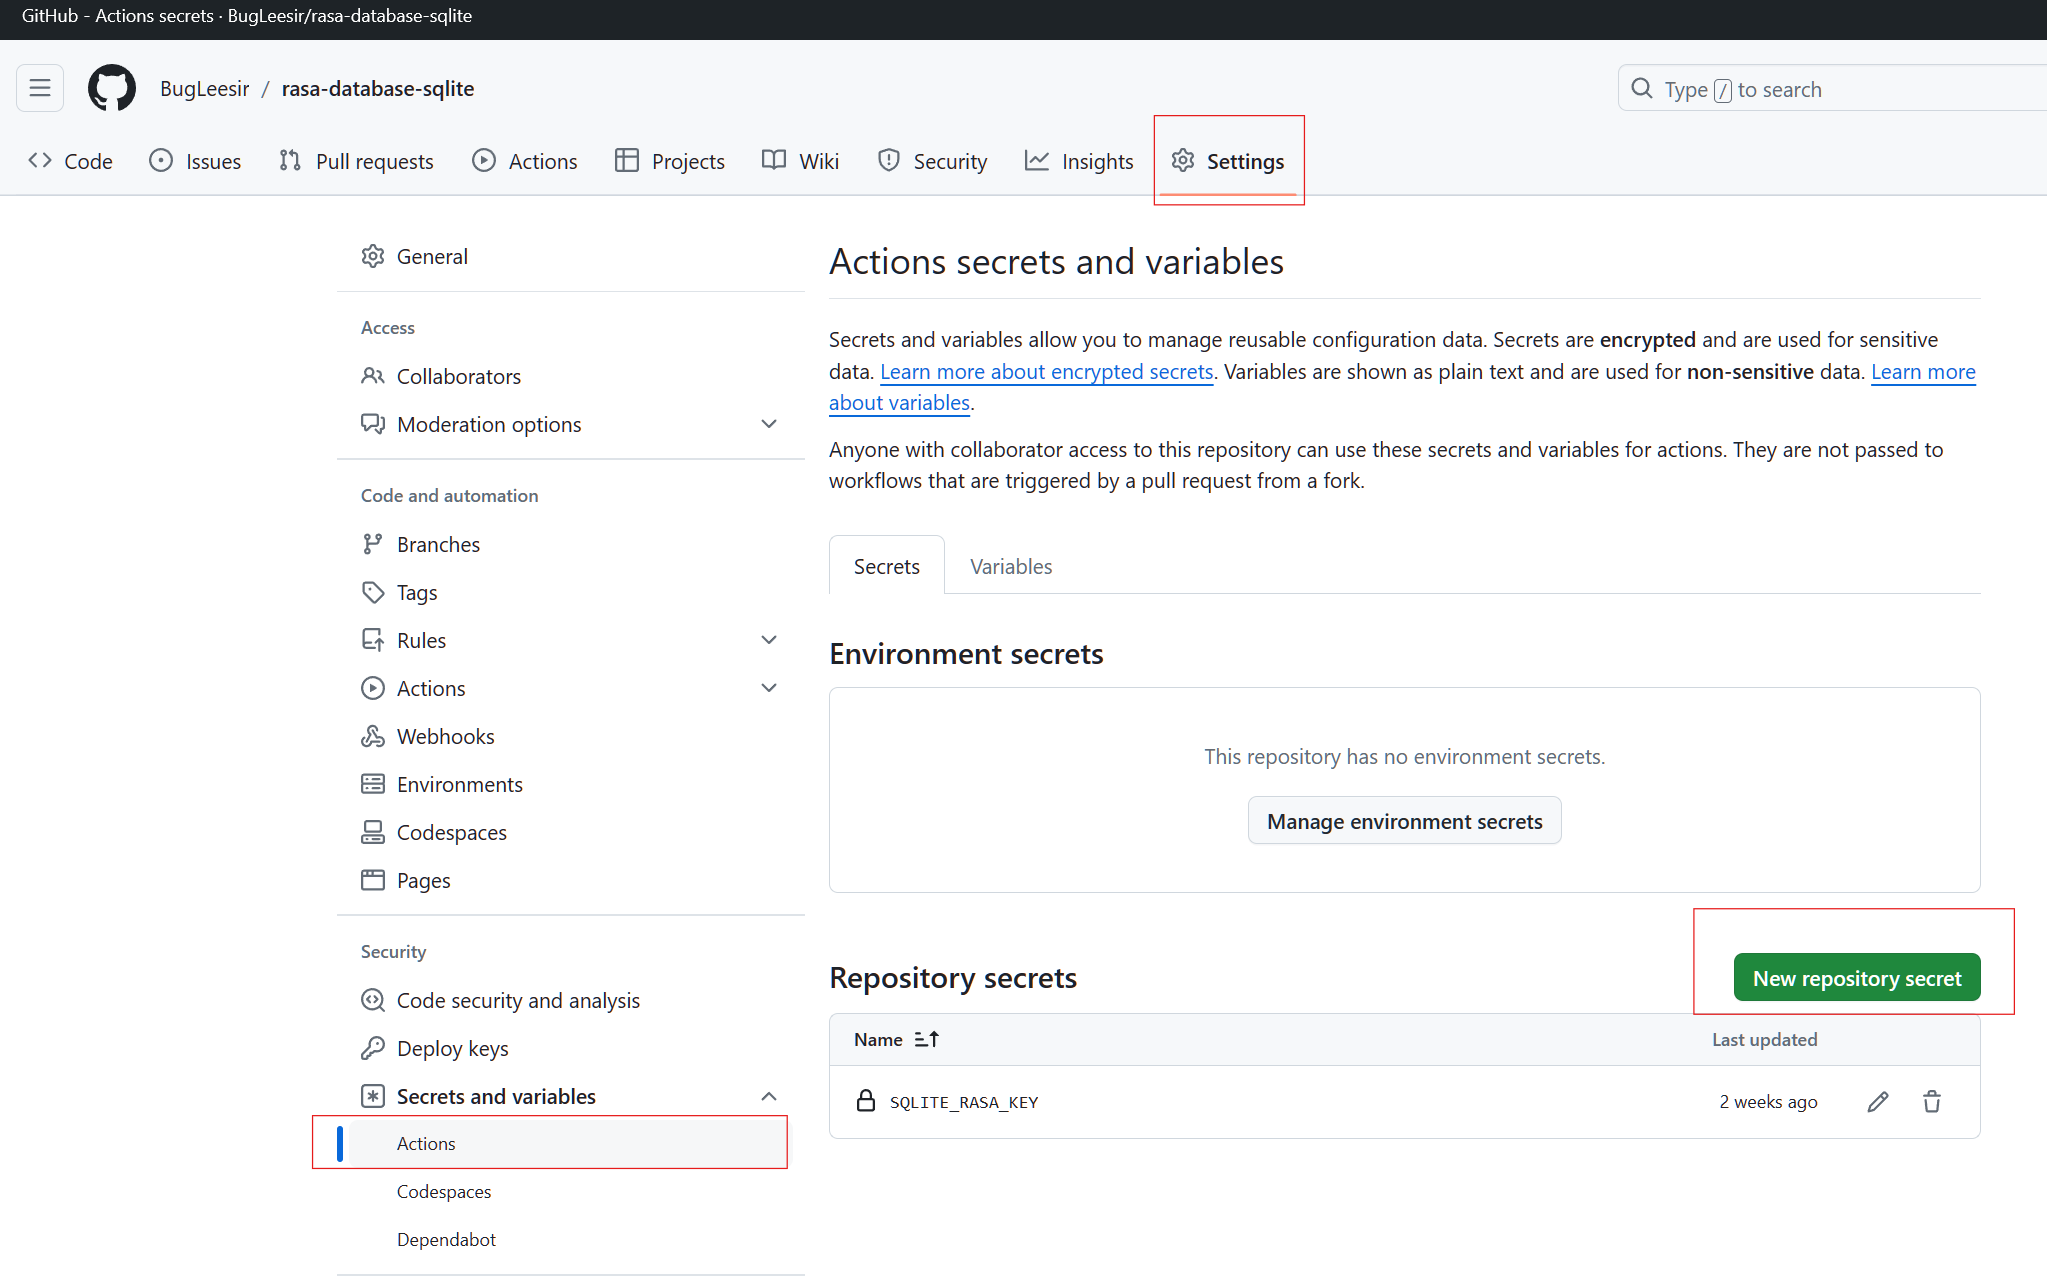Sort secrets by name with the sort arrow icon

point(926,1039)
